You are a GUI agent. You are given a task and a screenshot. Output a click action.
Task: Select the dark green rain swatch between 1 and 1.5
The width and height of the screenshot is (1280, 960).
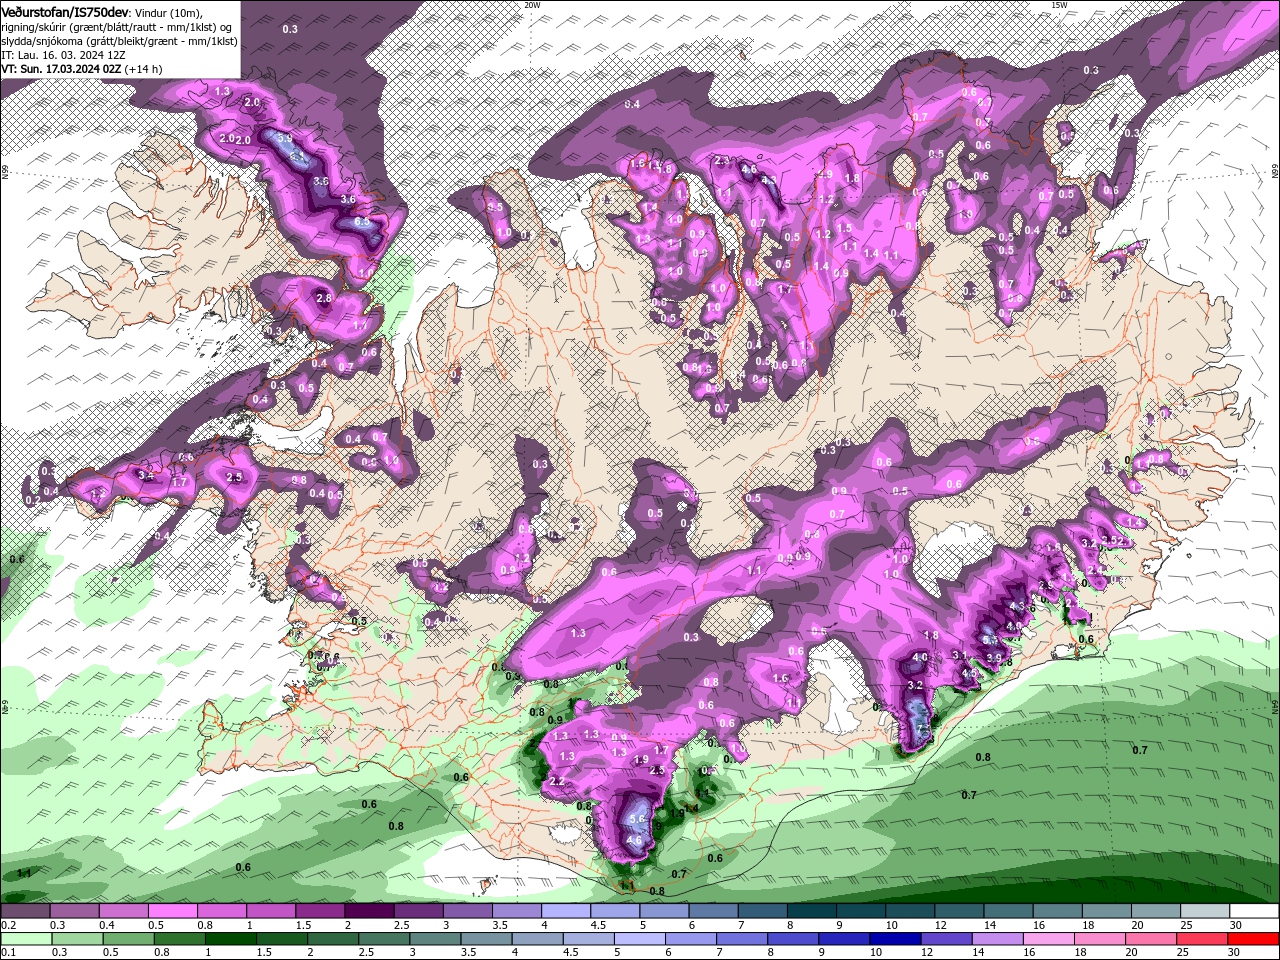[x=230, y=939]
